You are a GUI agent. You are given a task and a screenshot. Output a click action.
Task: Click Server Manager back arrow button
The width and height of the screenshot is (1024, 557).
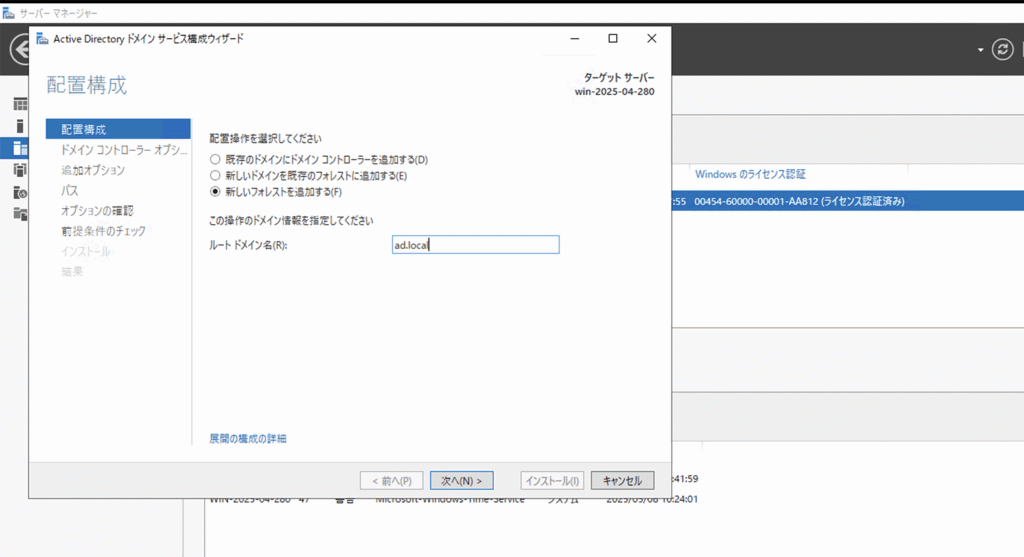tap(20, 50)
